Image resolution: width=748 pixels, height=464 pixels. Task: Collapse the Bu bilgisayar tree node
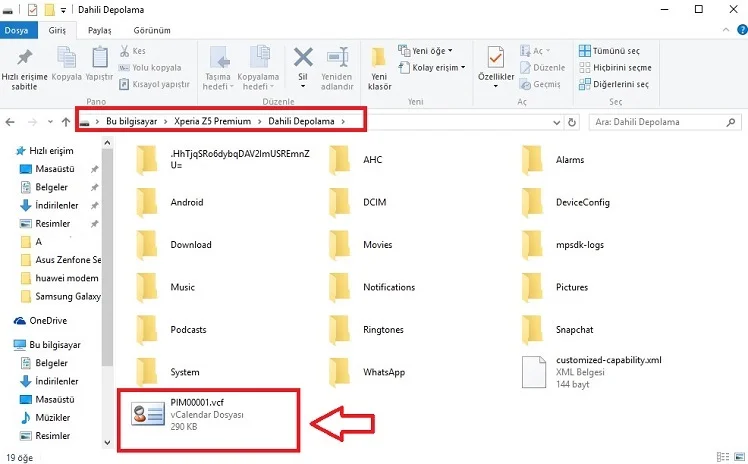[x=7, y=344]
